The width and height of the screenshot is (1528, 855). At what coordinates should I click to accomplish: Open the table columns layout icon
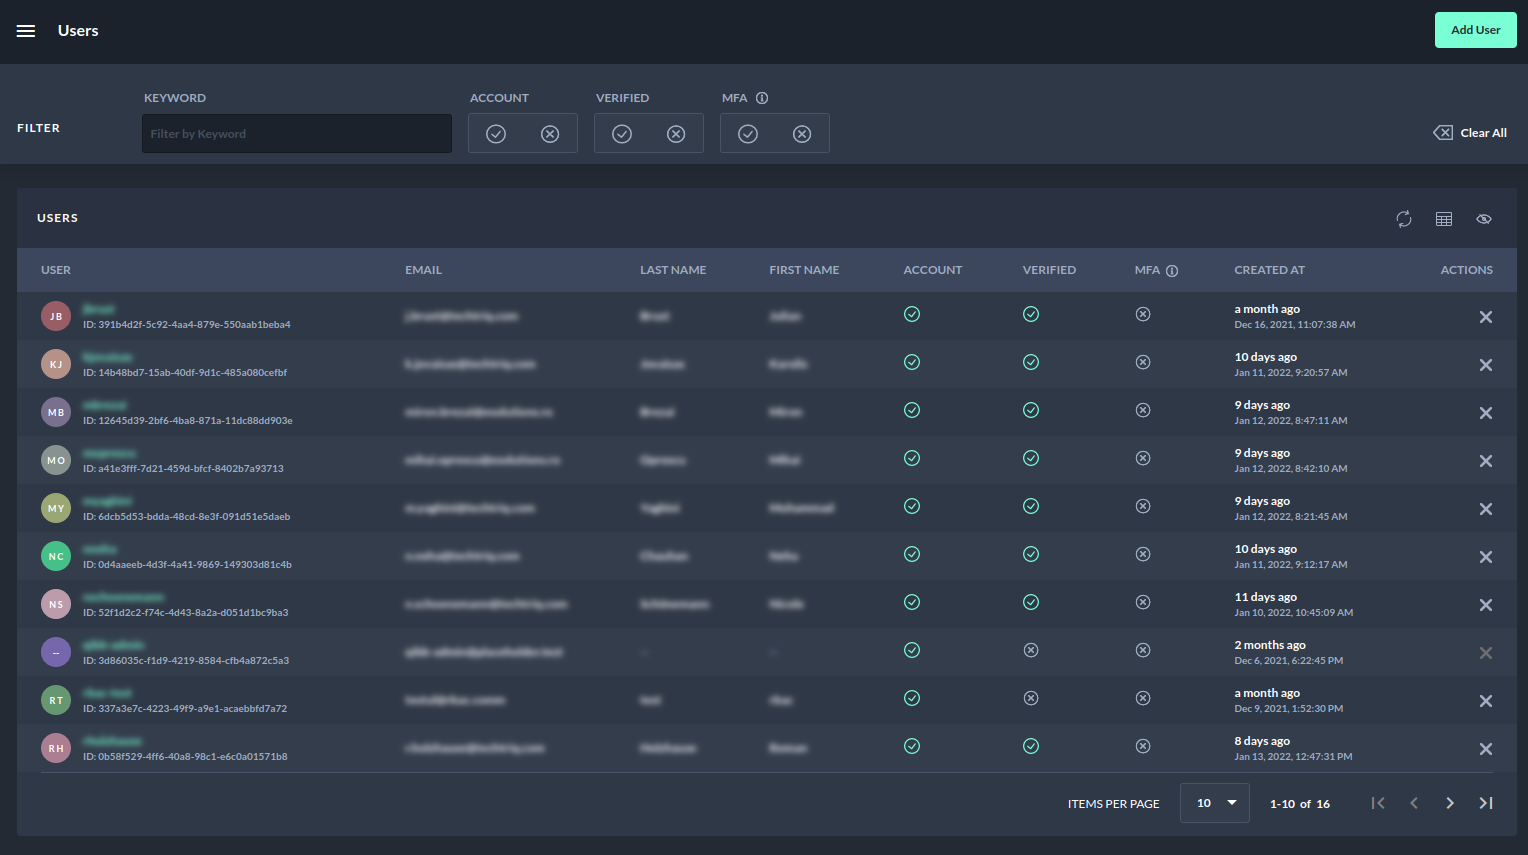point(1444,219)
